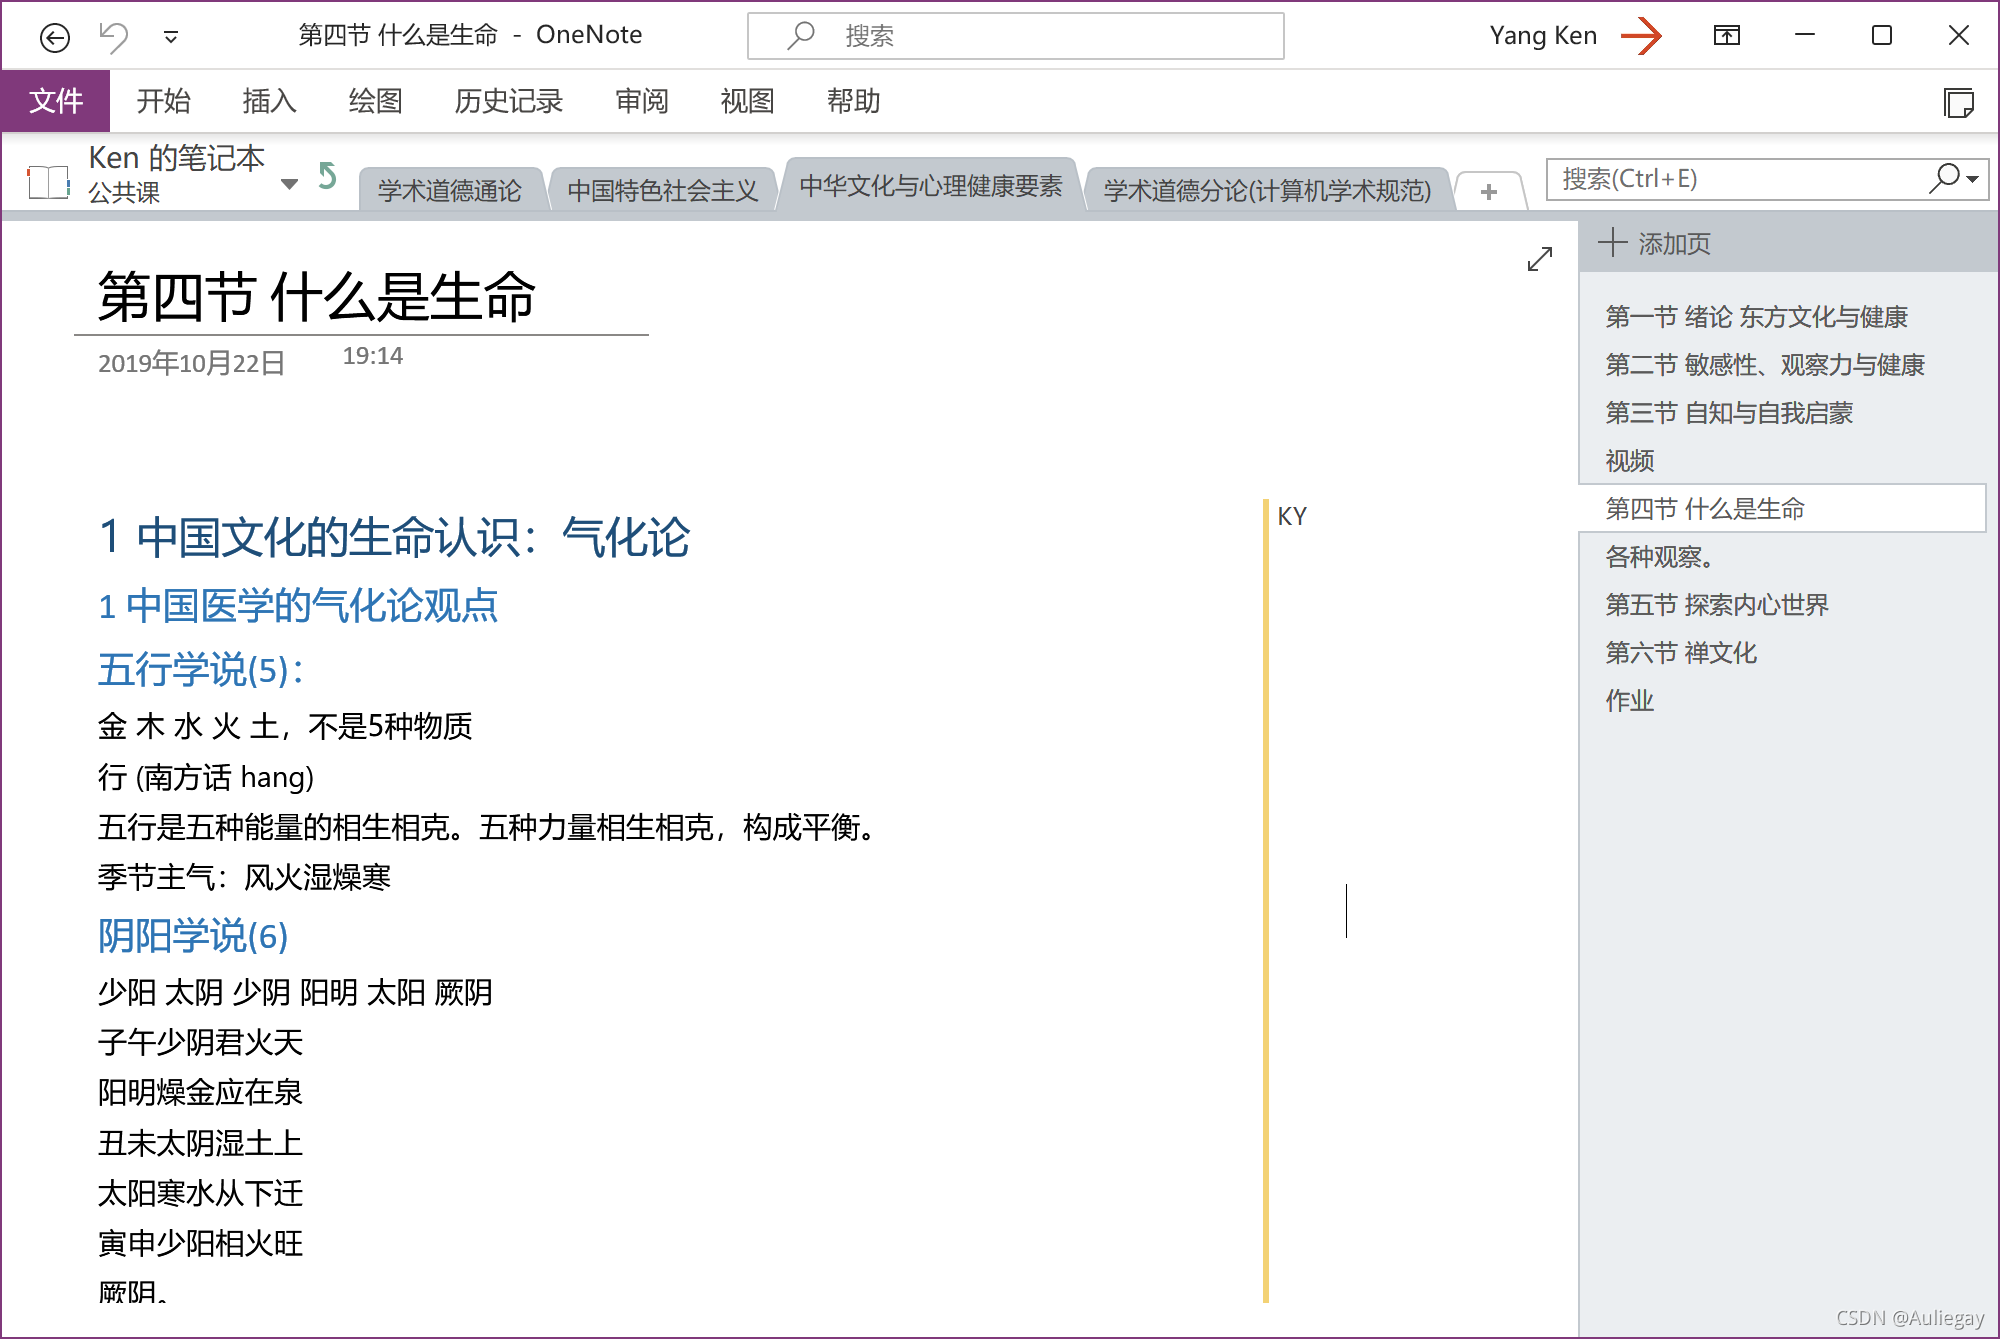The width and height of the screenshot is (2000, 1339).
Task: Click the Yang Ken account name
Action: 1542,36
